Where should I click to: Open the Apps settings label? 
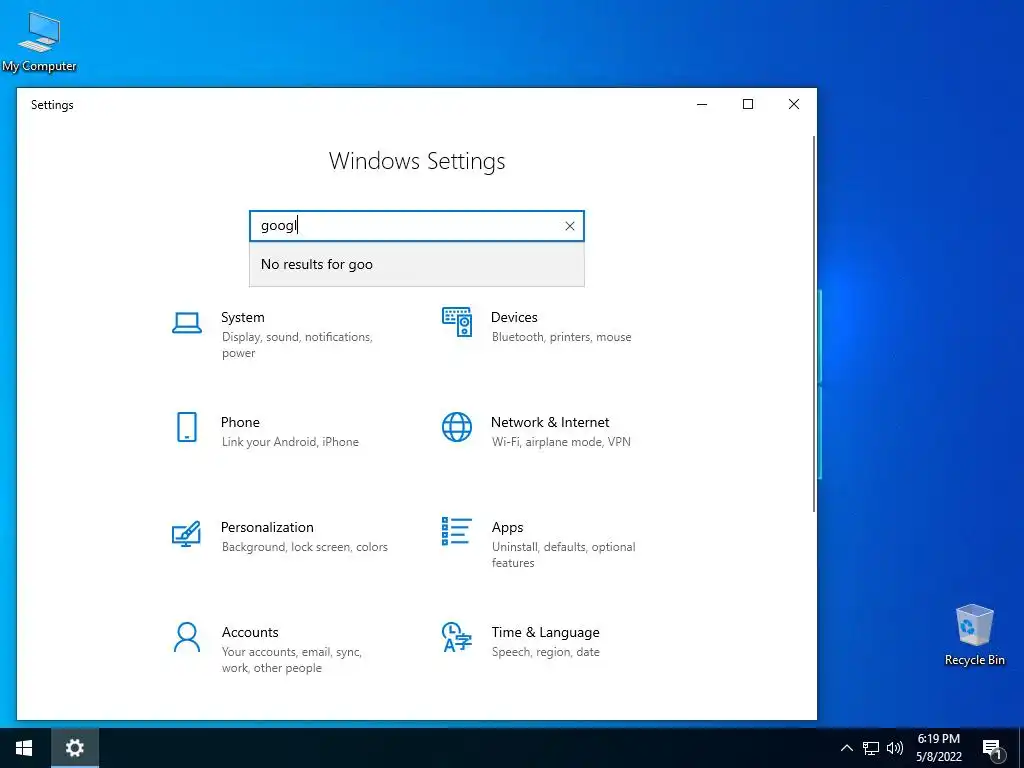coord(507,528)
